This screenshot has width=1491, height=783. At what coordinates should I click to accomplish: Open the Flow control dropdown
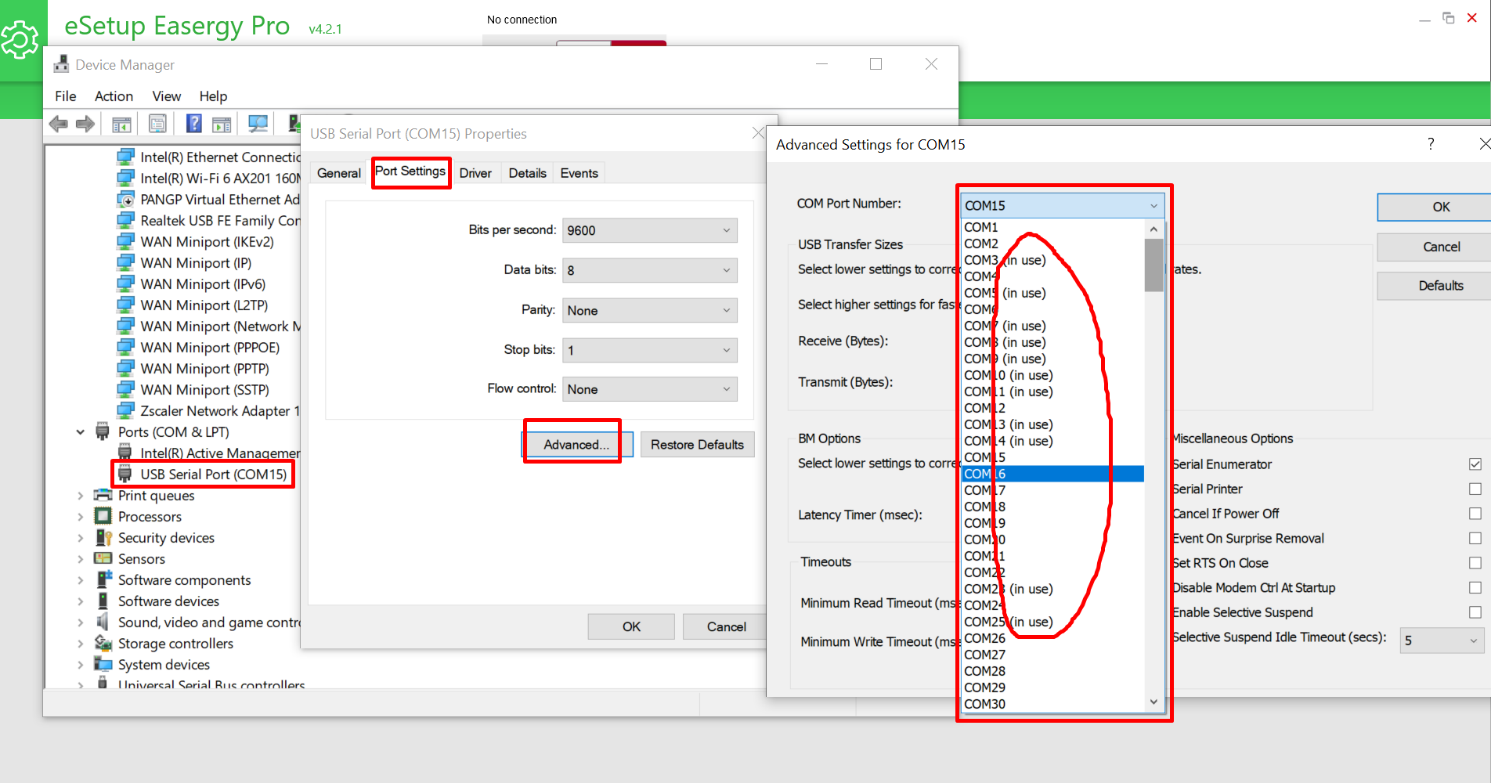coord(650,389)
